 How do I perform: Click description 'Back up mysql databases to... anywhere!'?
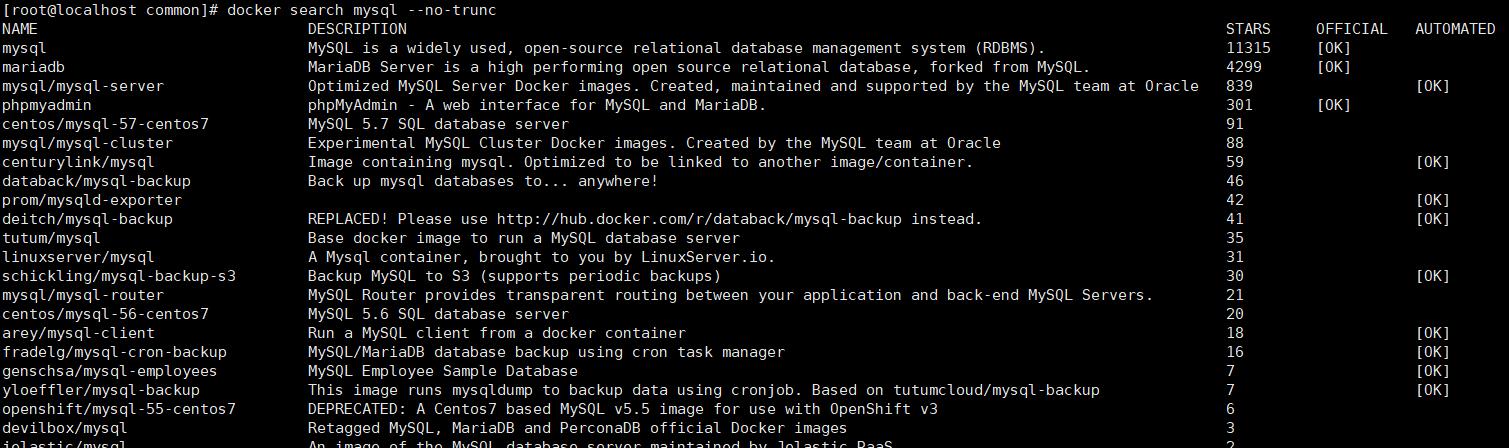(x=483, y=181)
